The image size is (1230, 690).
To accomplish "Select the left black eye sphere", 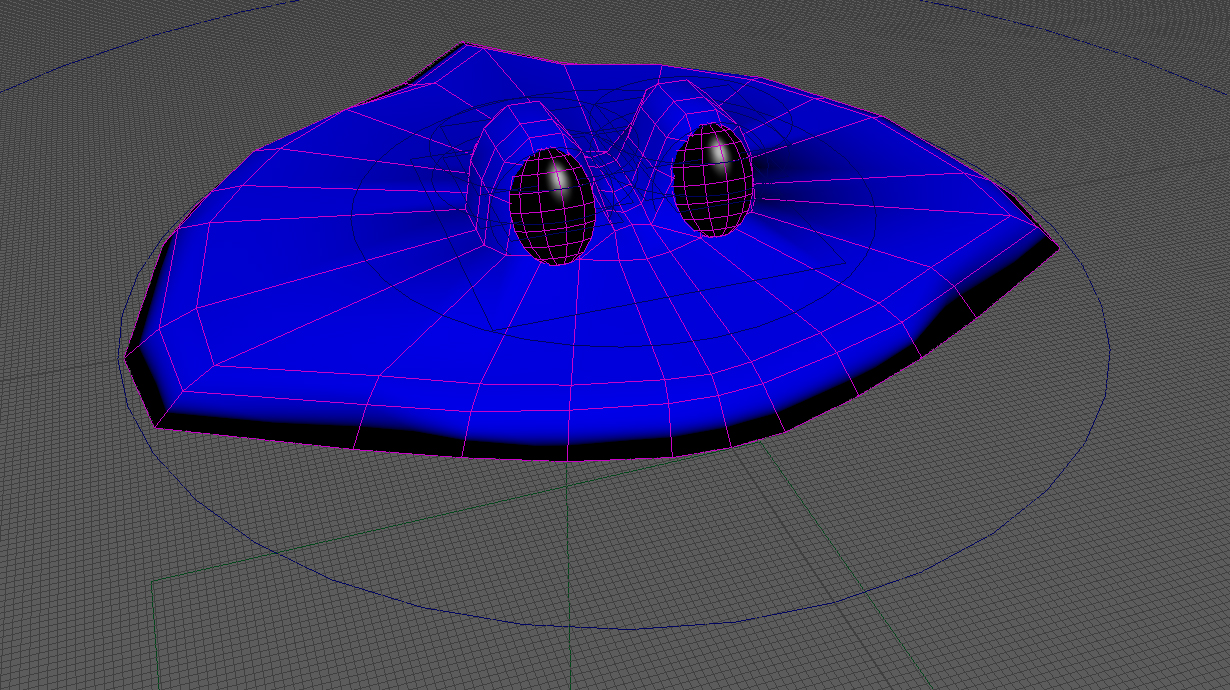I will pyautogui.click(x=552, y=208).
